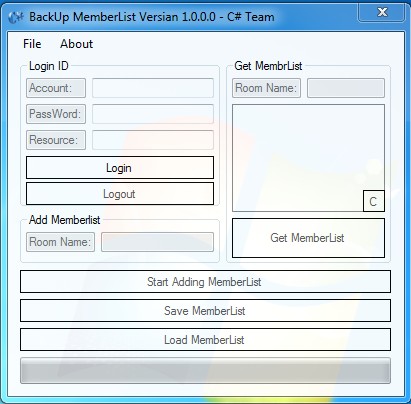
Task: Open the File menu
Action: pyautogui.click(x=32, y=44)
